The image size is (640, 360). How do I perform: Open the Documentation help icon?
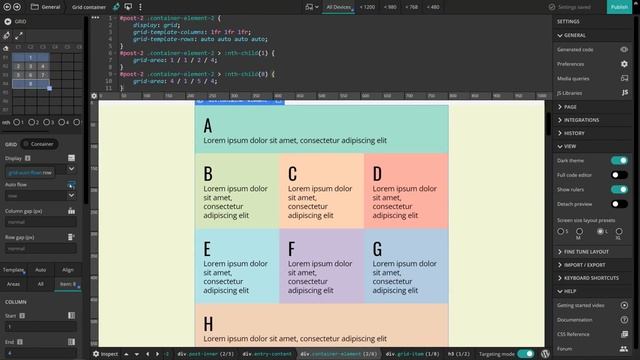(x=624, y=320)
